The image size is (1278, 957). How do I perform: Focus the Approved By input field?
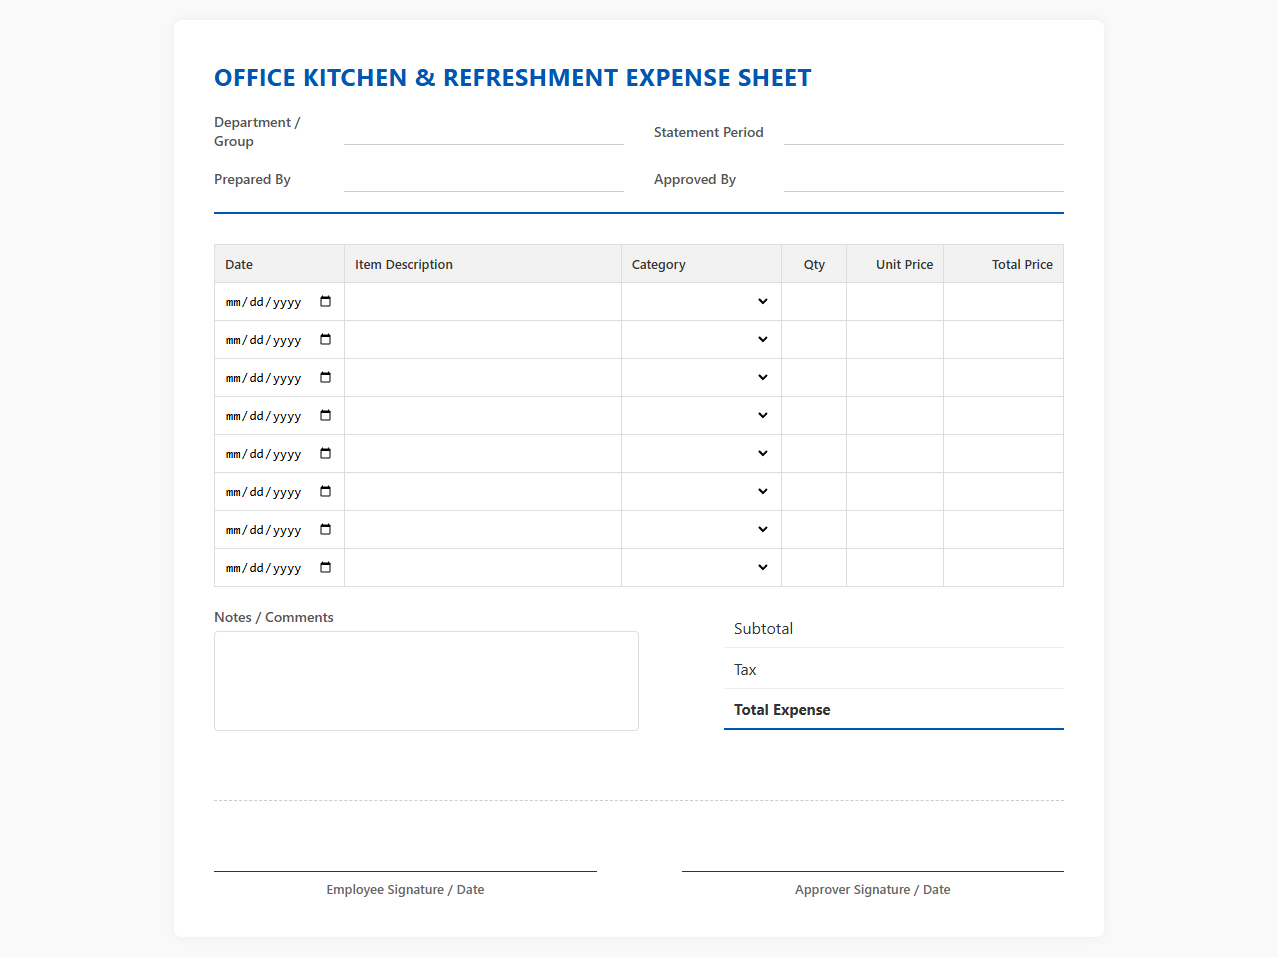tap(924, 179)
